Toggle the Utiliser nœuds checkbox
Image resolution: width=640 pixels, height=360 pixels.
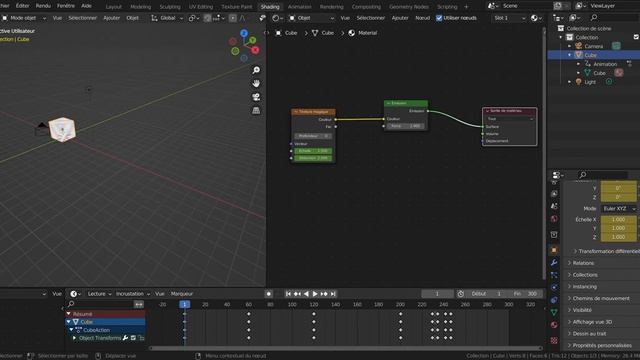pyautogui.click(x=439, y=18)
